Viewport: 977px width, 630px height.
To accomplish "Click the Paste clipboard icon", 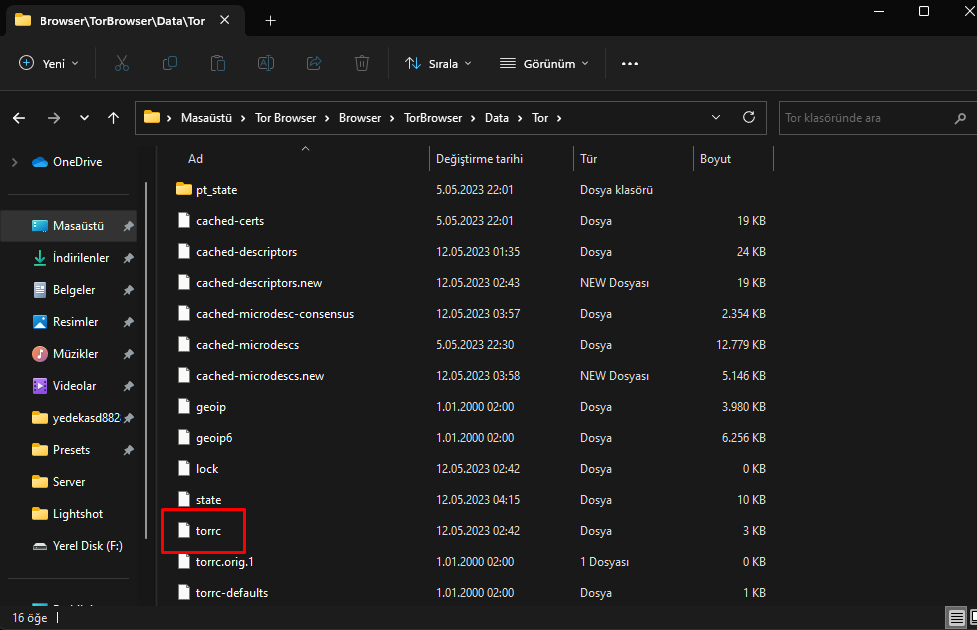I will tap(217, 64).
